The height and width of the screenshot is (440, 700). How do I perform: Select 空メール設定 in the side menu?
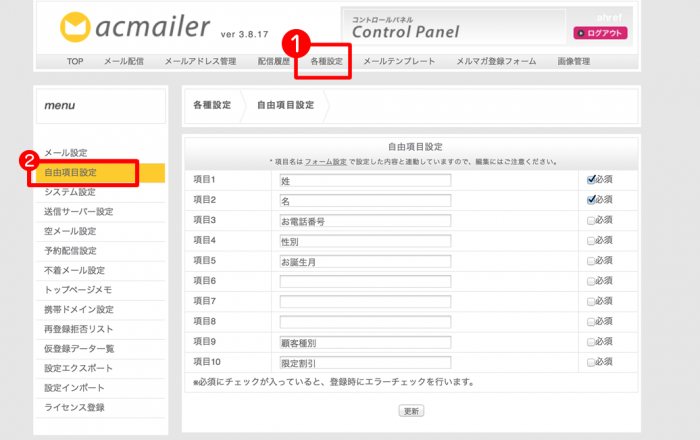point(70,231)
